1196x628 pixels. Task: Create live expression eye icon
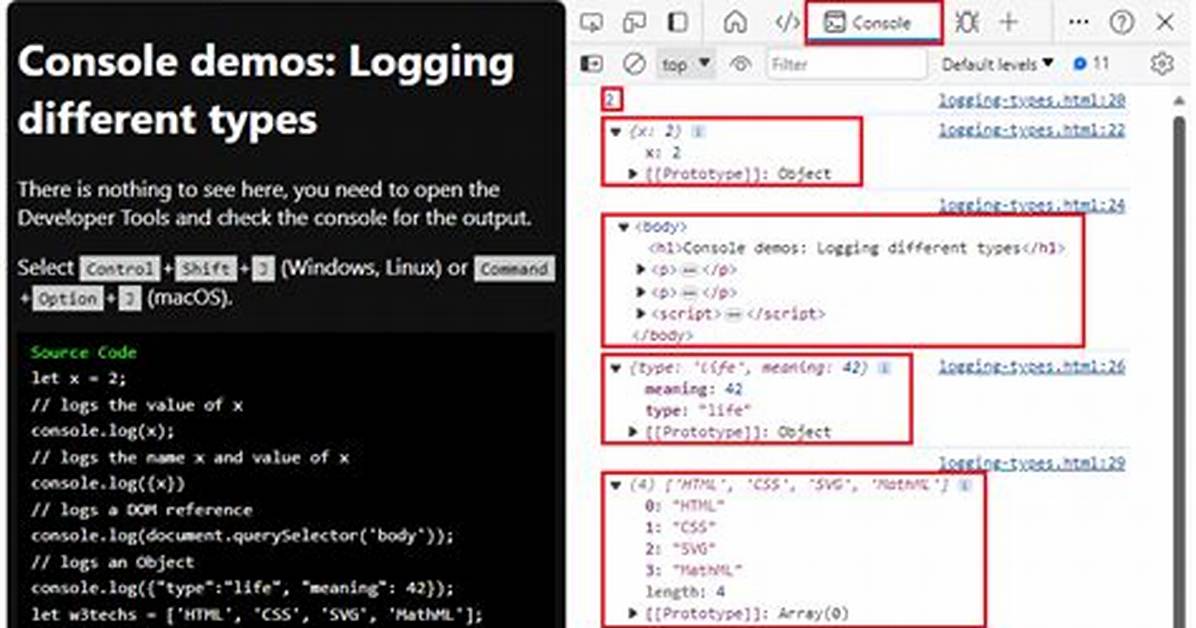click(740, 64)
